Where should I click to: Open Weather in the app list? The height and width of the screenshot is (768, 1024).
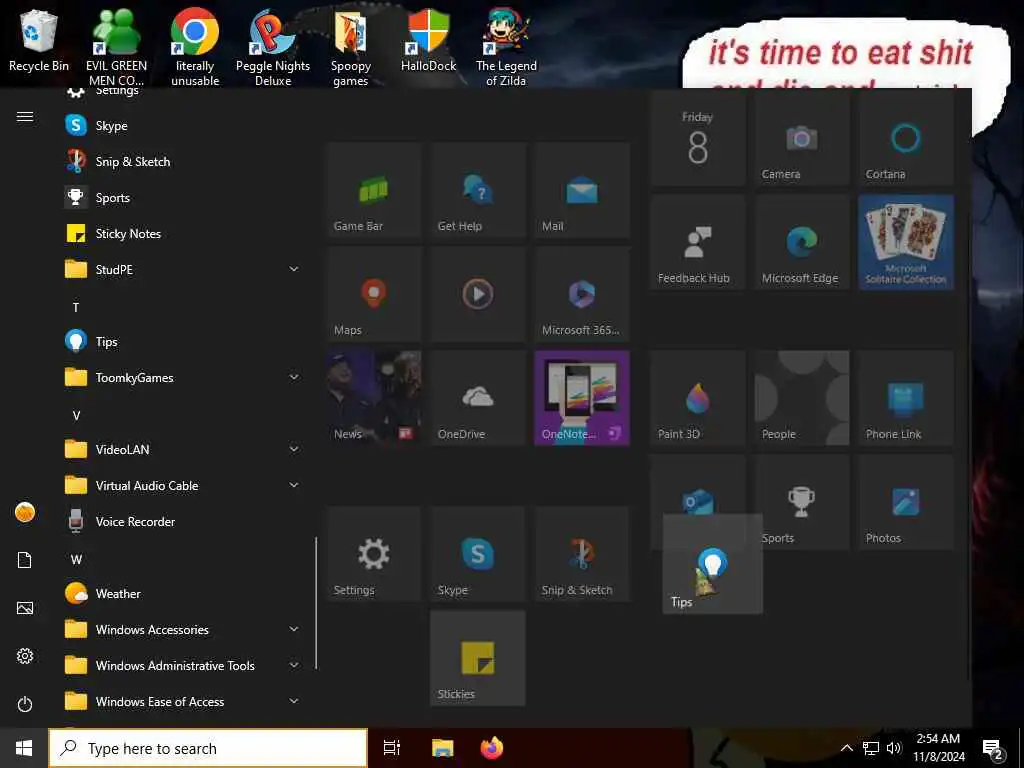(182, 593)
